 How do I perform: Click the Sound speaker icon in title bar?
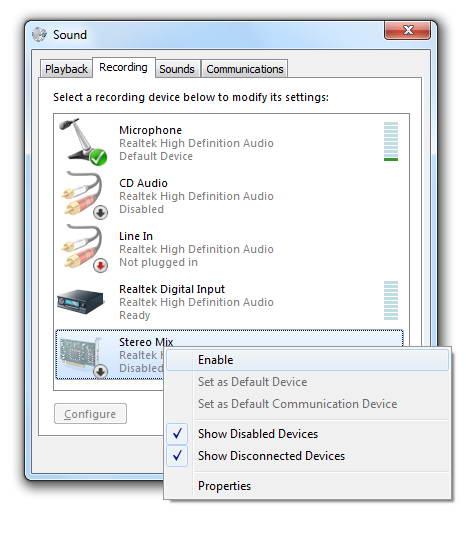click(39, 34)
